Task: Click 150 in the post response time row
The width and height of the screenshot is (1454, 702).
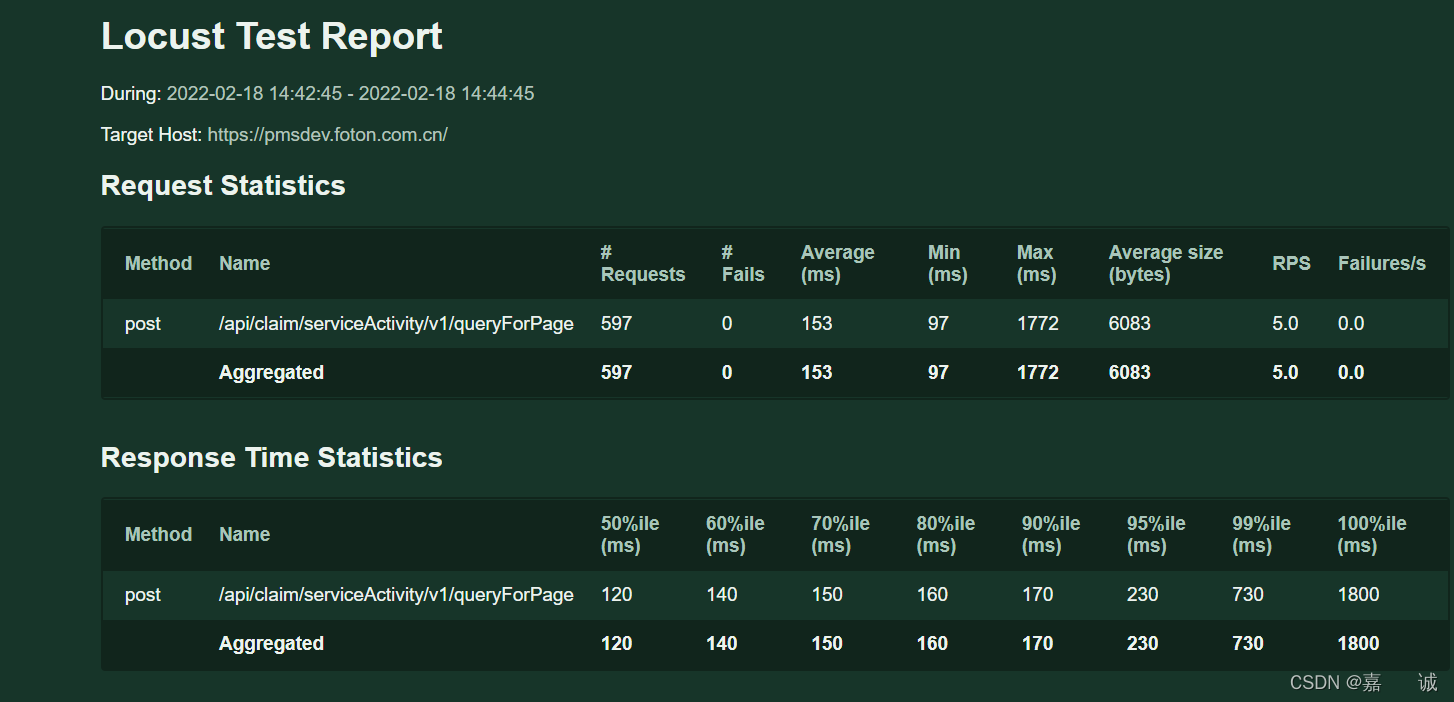Action: (827, 595)
